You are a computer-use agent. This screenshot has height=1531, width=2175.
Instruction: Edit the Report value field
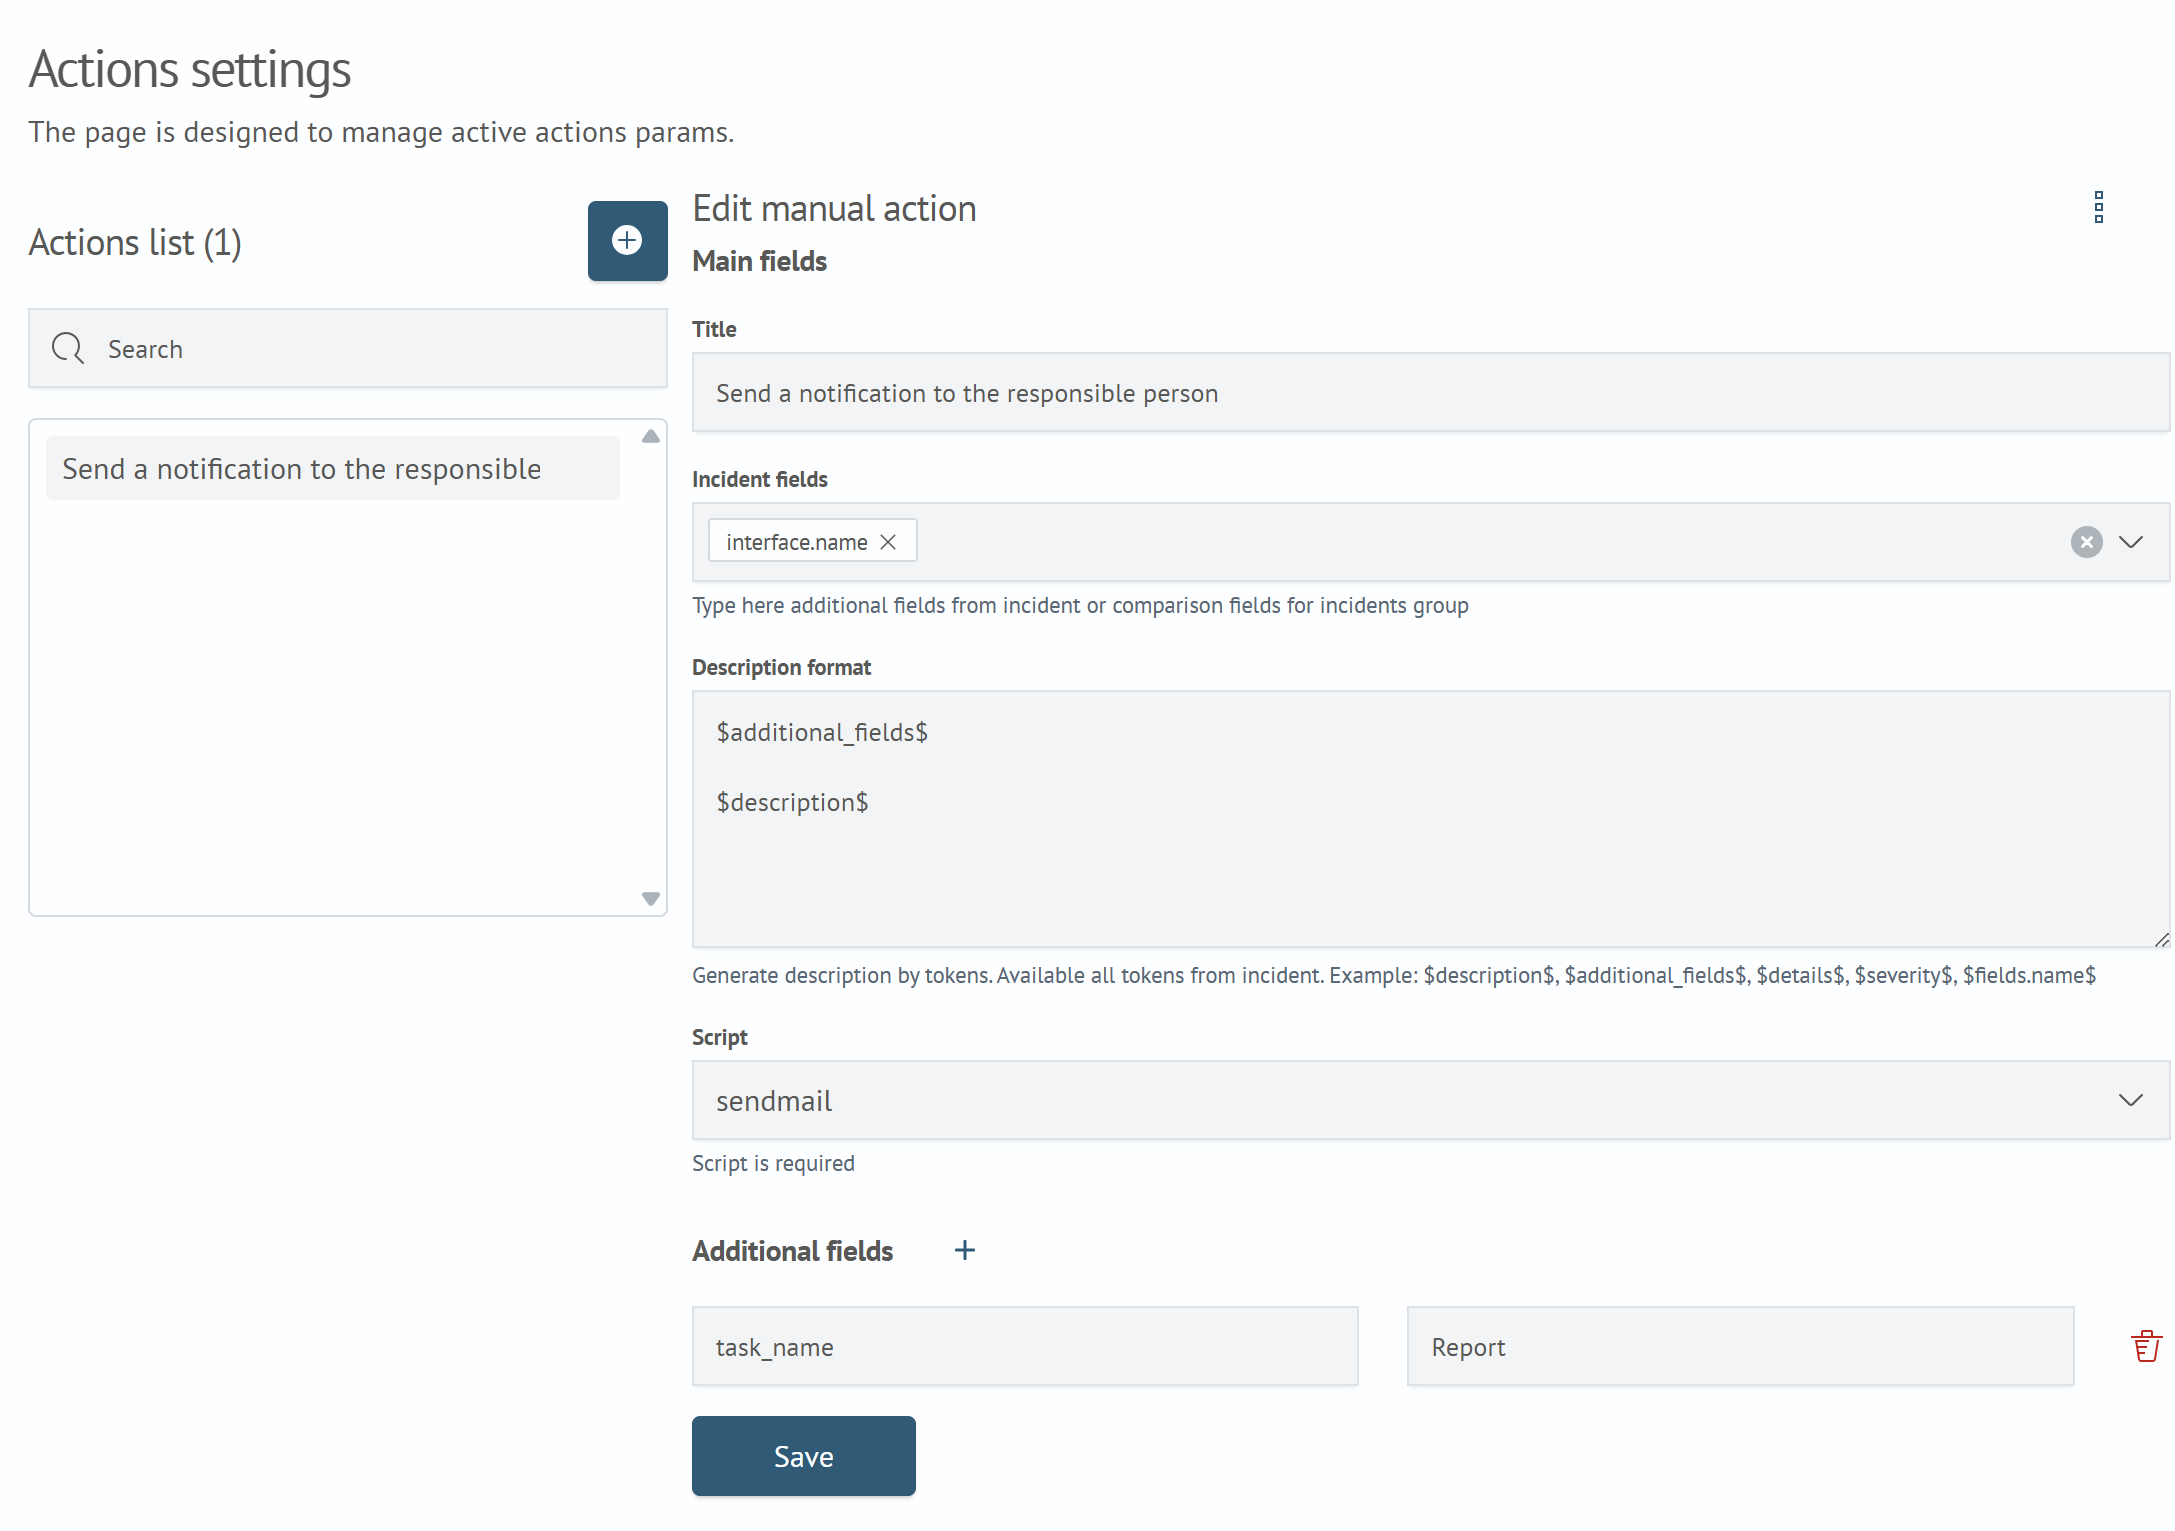click(1740, 1346)
